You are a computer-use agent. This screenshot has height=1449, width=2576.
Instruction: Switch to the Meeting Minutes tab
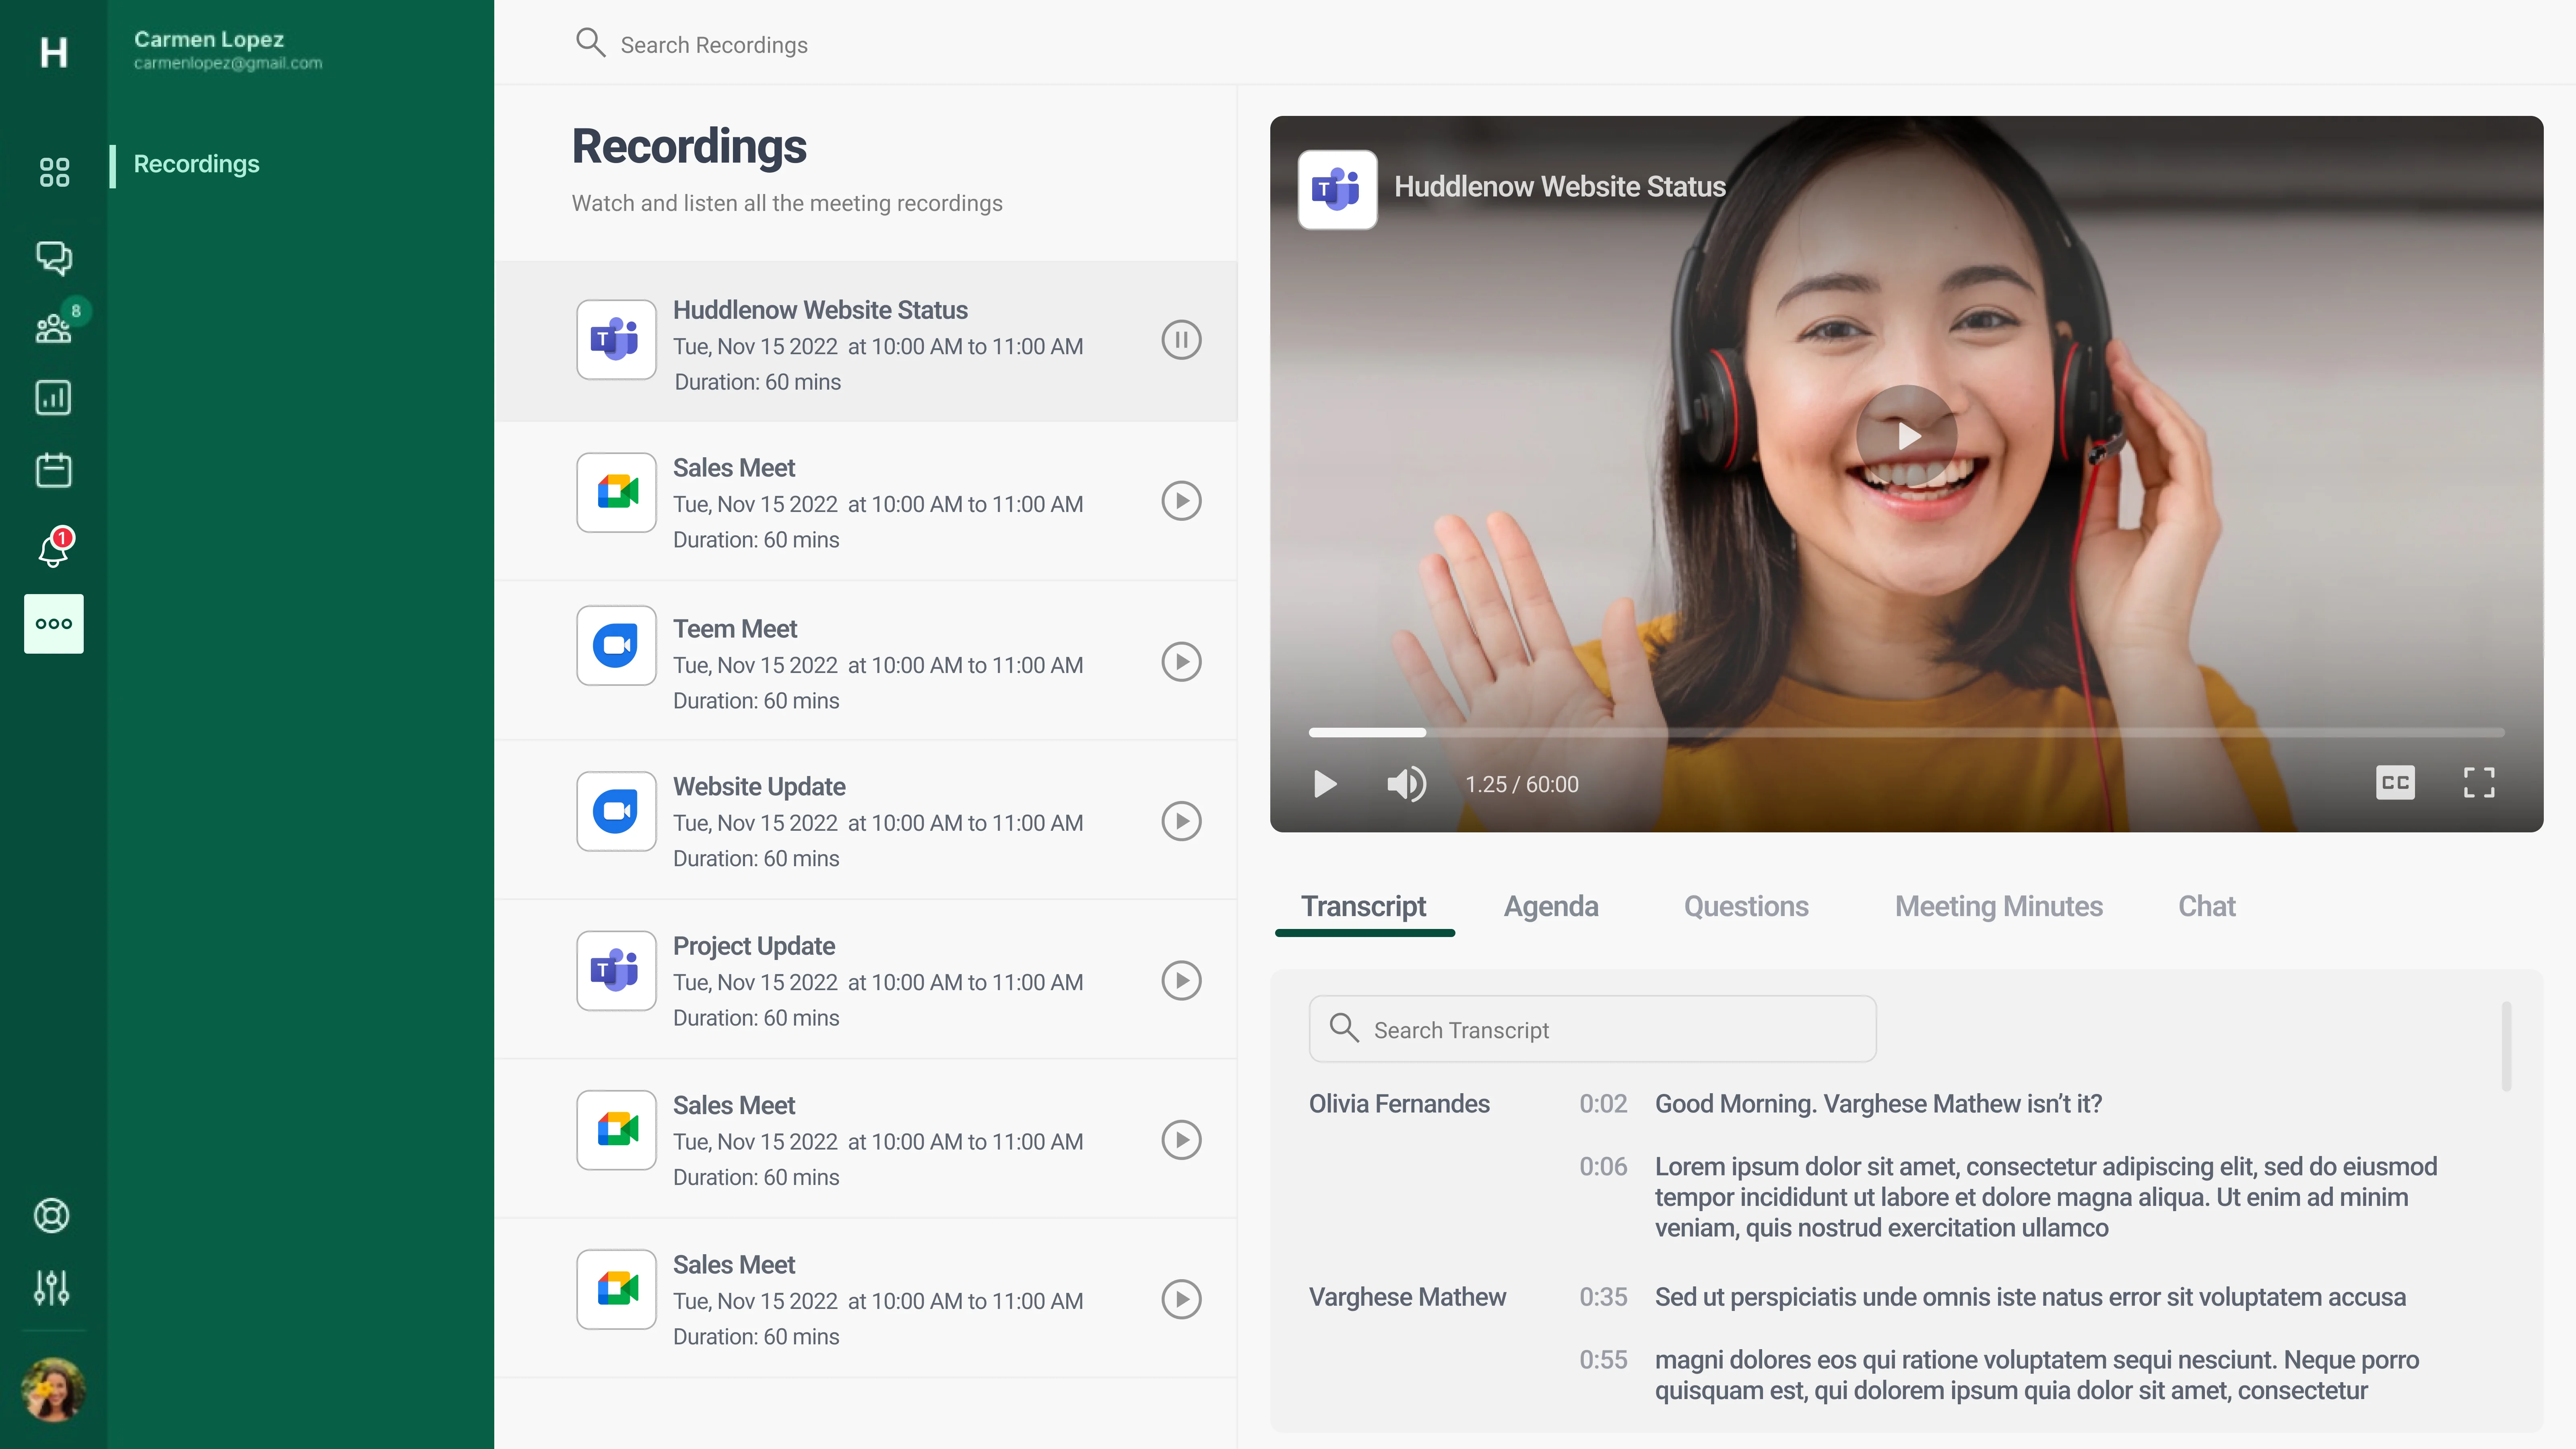tap(1998, 906)
